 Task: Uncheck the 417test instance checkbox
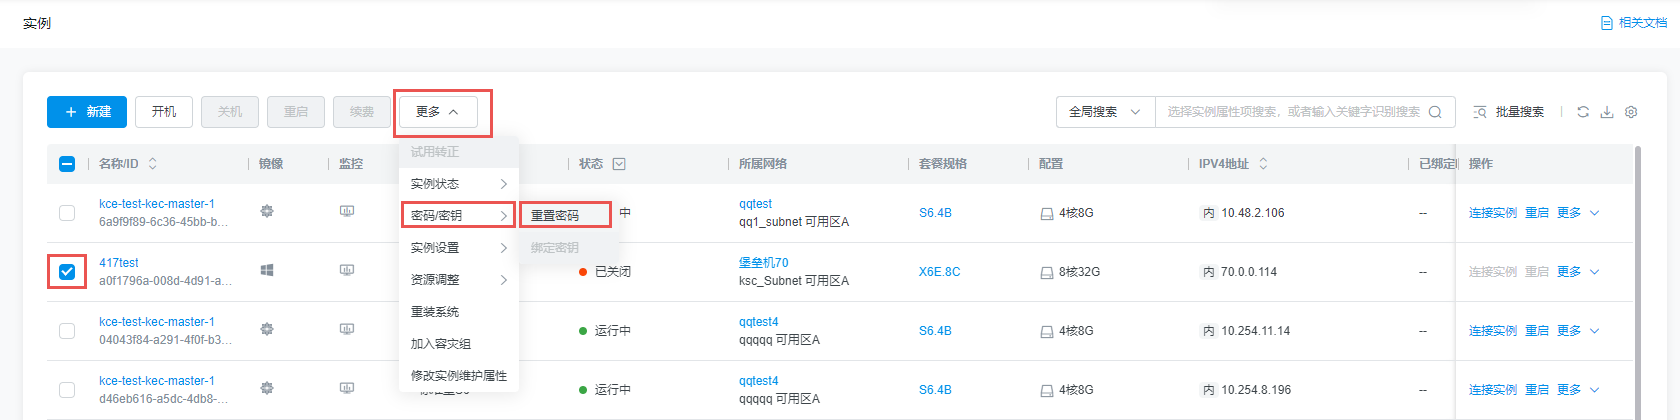coord(67,271)
